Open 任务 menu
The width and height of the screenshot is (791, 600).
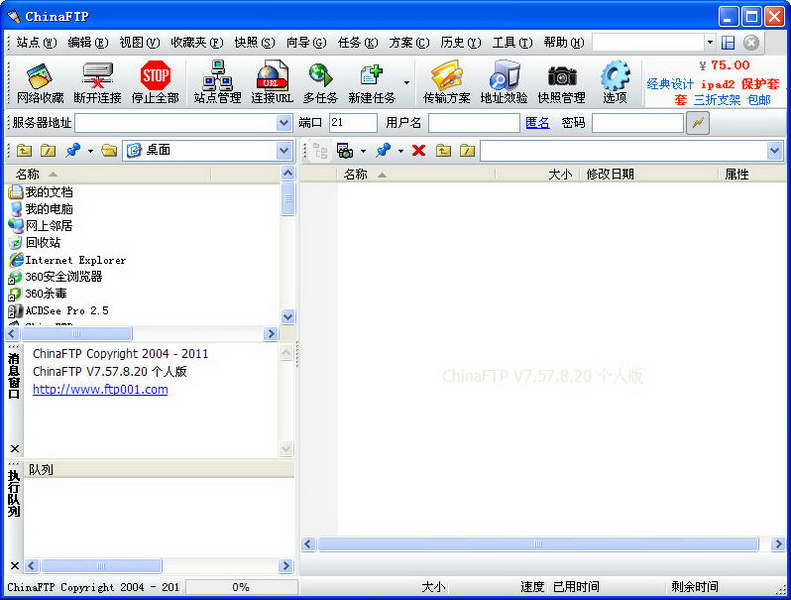(x=358, y=43)
